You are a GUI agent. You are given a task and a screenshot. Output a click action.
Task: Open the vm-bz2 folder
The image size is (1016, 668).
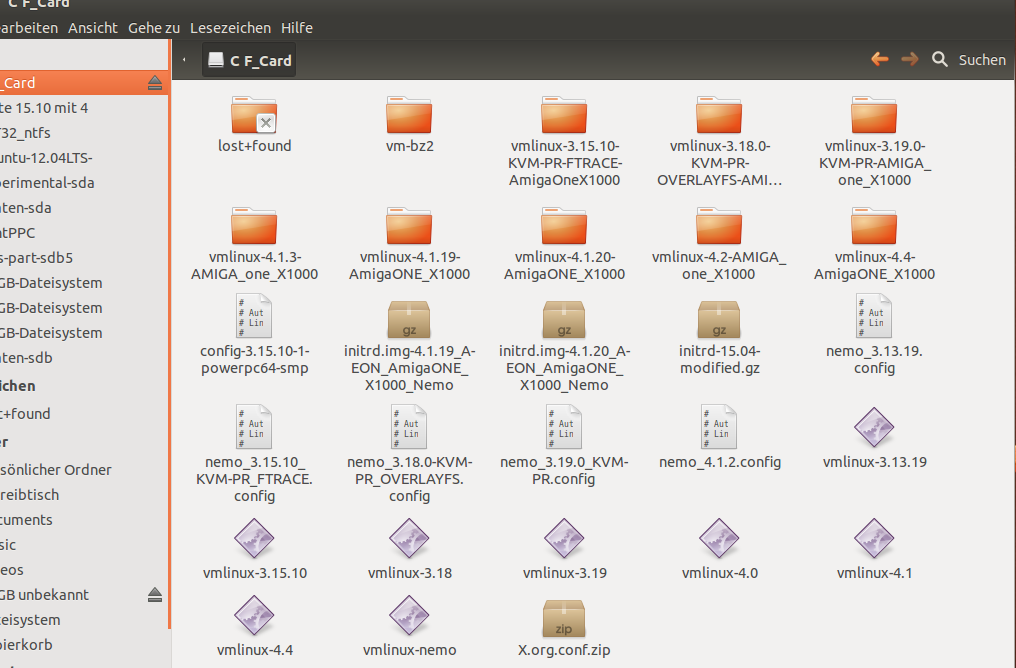coord(409,116)
